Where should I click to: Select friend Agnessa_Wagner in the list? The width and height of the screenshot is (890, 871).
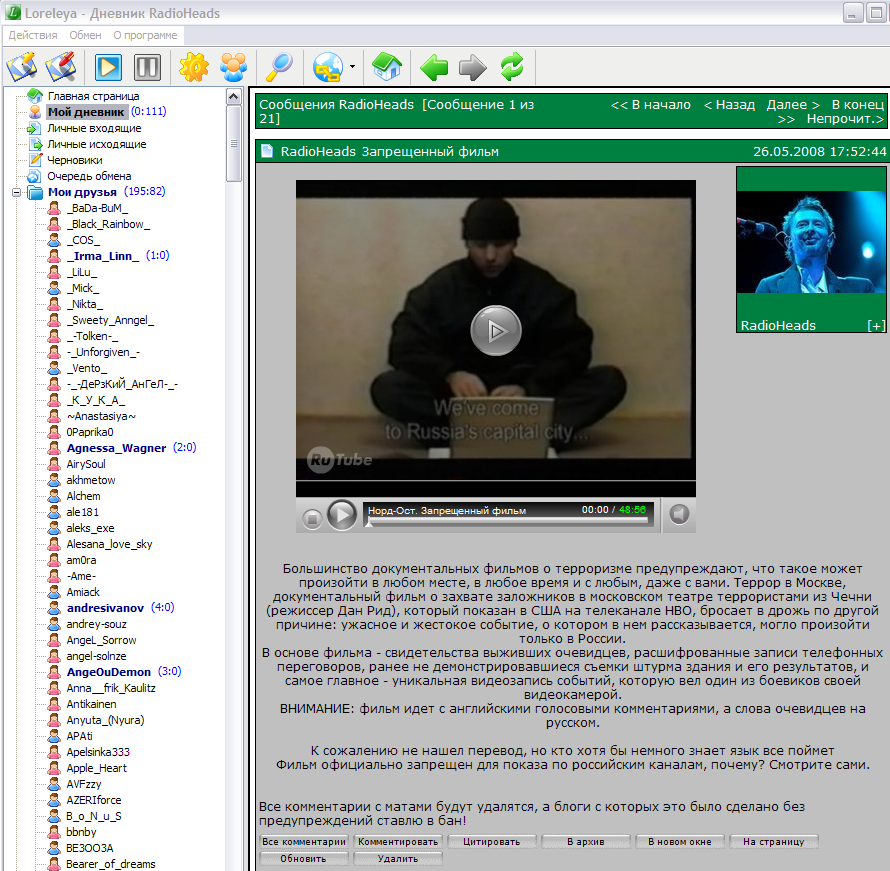(x=116, y=448)
